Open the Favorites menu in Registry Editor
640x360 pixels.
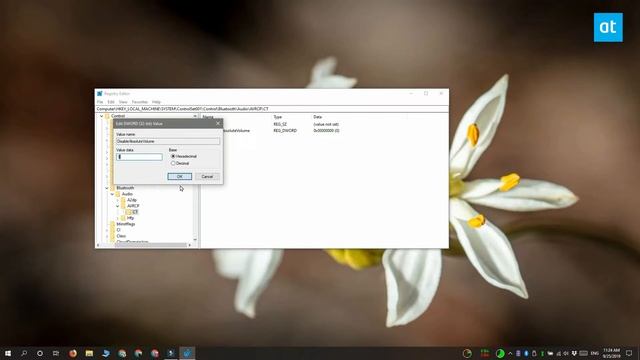(x=140, y=102)
